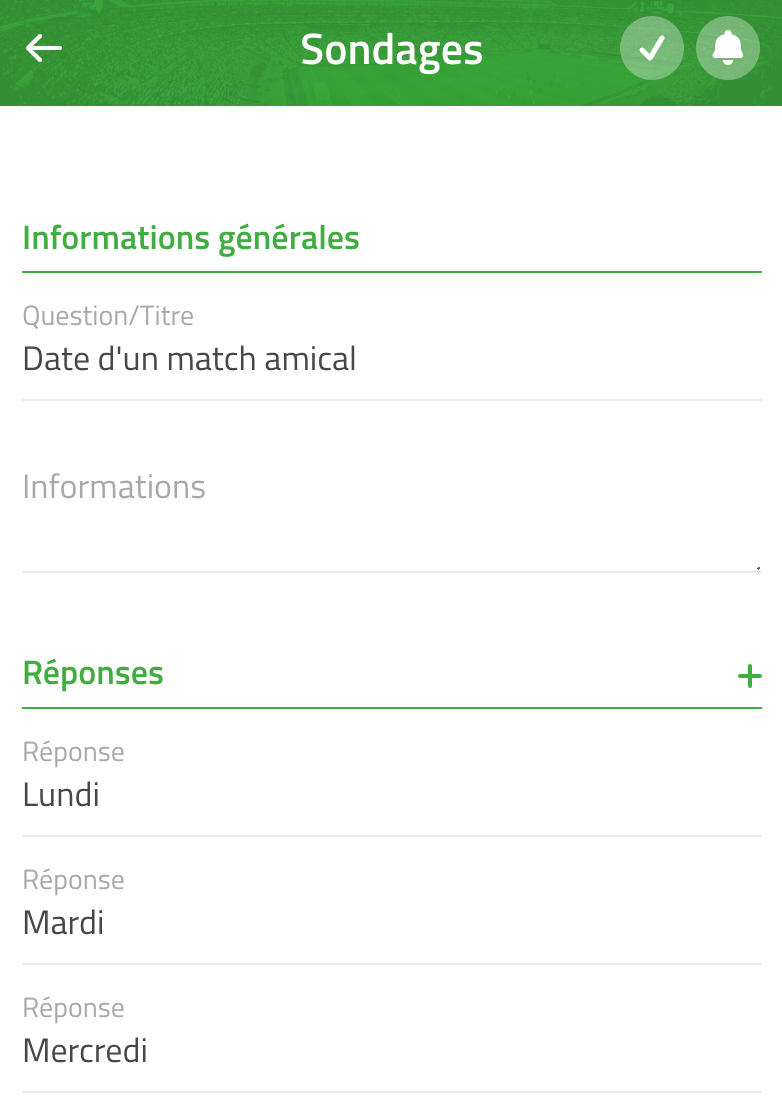This screenshot has width=782, height=1114.
Task: Click the Sondages page title
Action: click(391, 50)
